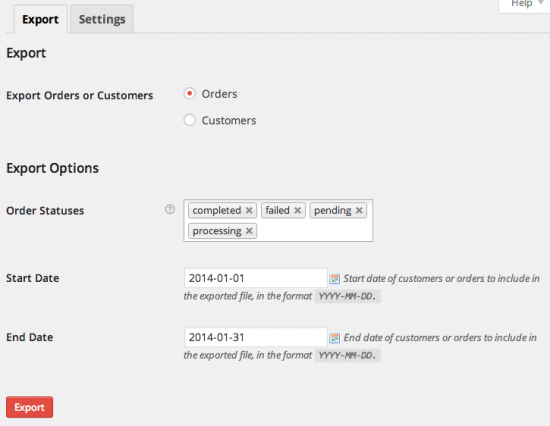Click the pending status tag label
Screen dimensions: 550x426
coord(333,211)
